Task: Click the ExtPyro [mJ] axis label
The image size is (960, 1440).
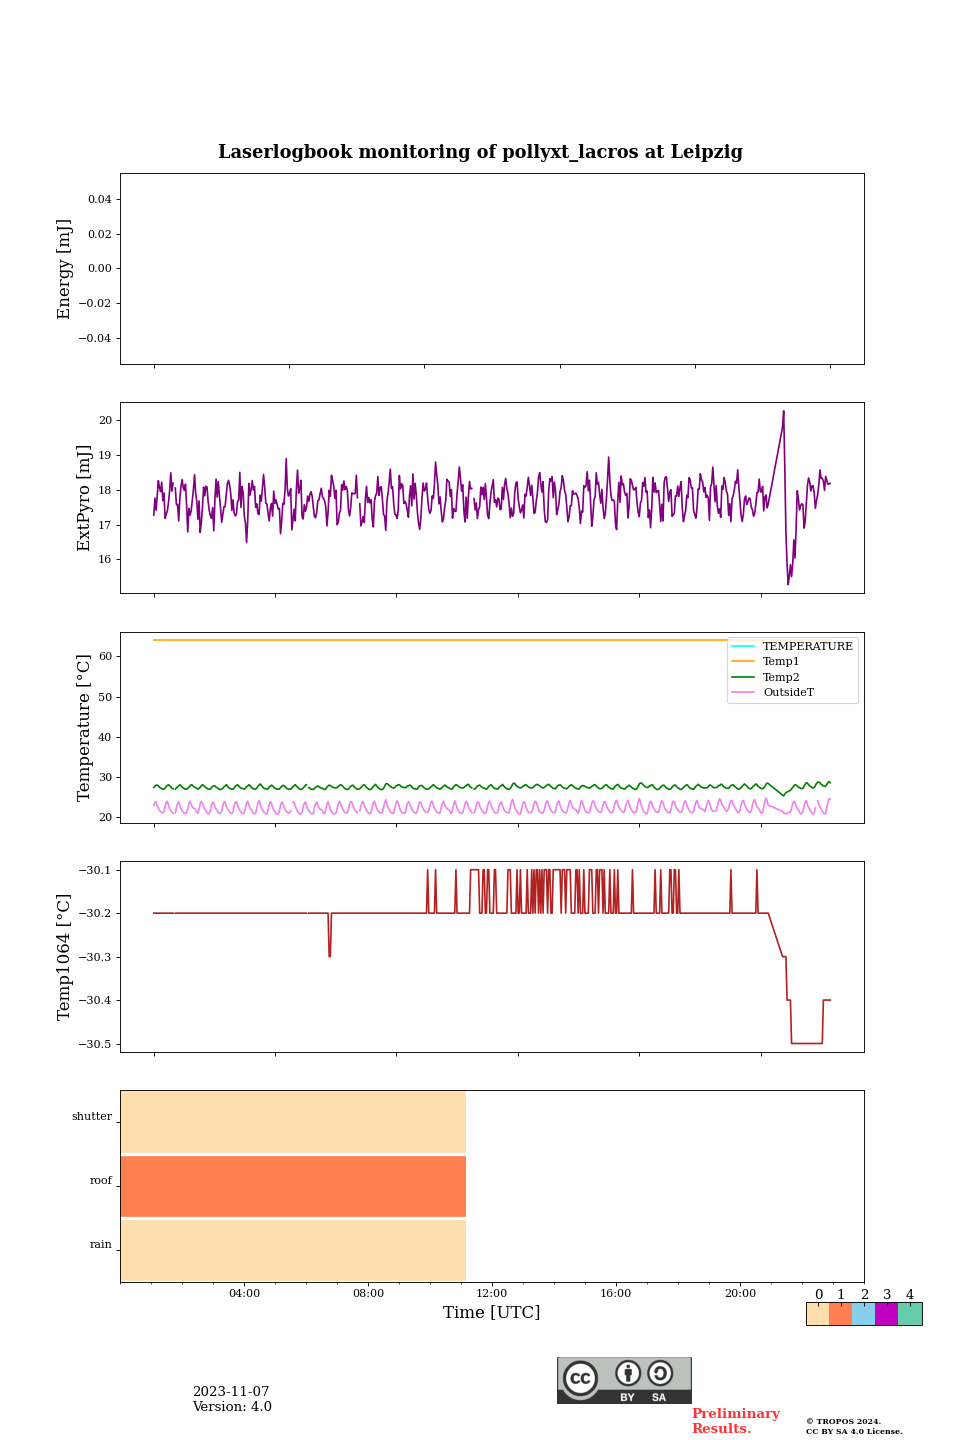Action: tap(84, 498)
